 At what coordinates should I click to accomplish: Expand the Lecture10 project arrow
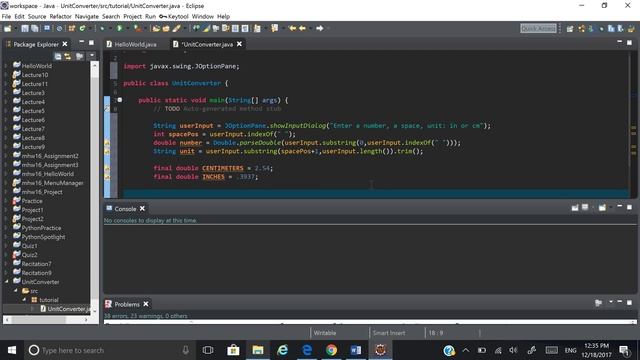(x=6, y=75)
